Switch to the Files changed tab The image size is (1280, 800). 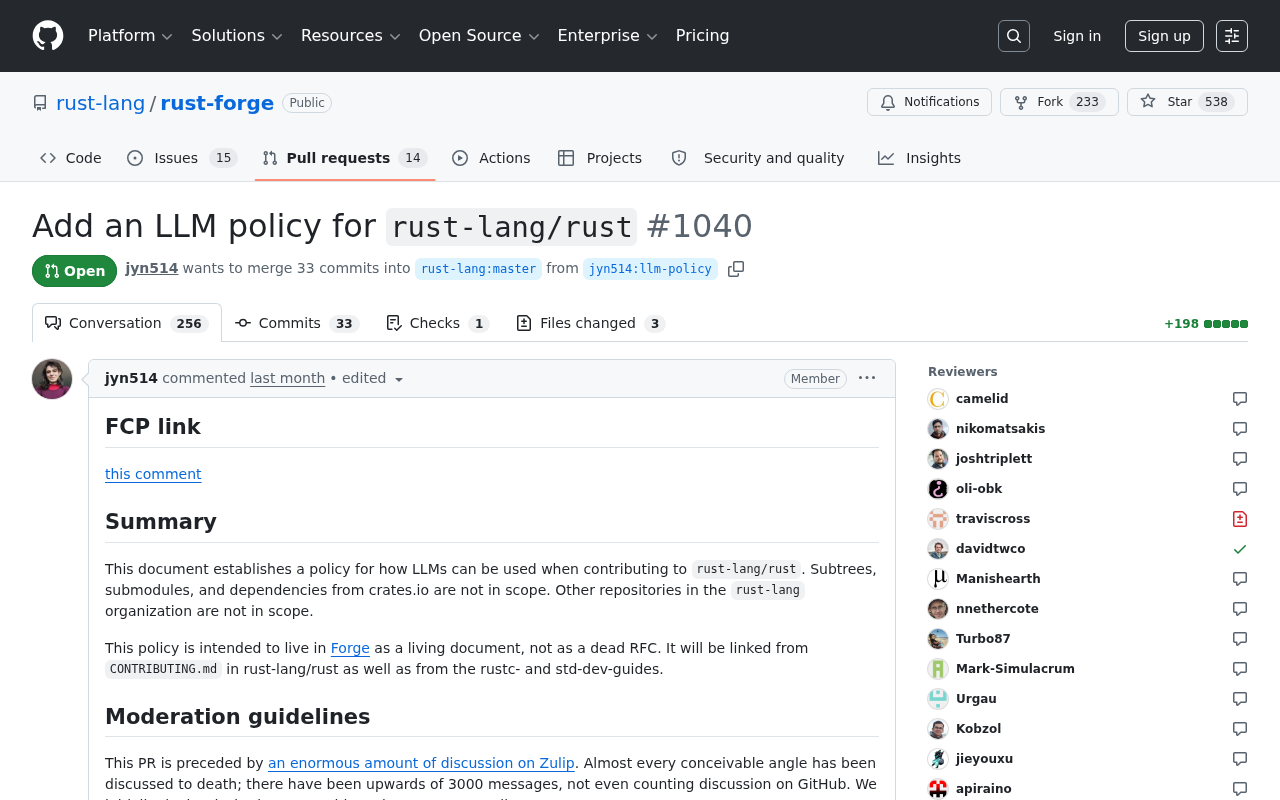[x=591, y=323]
